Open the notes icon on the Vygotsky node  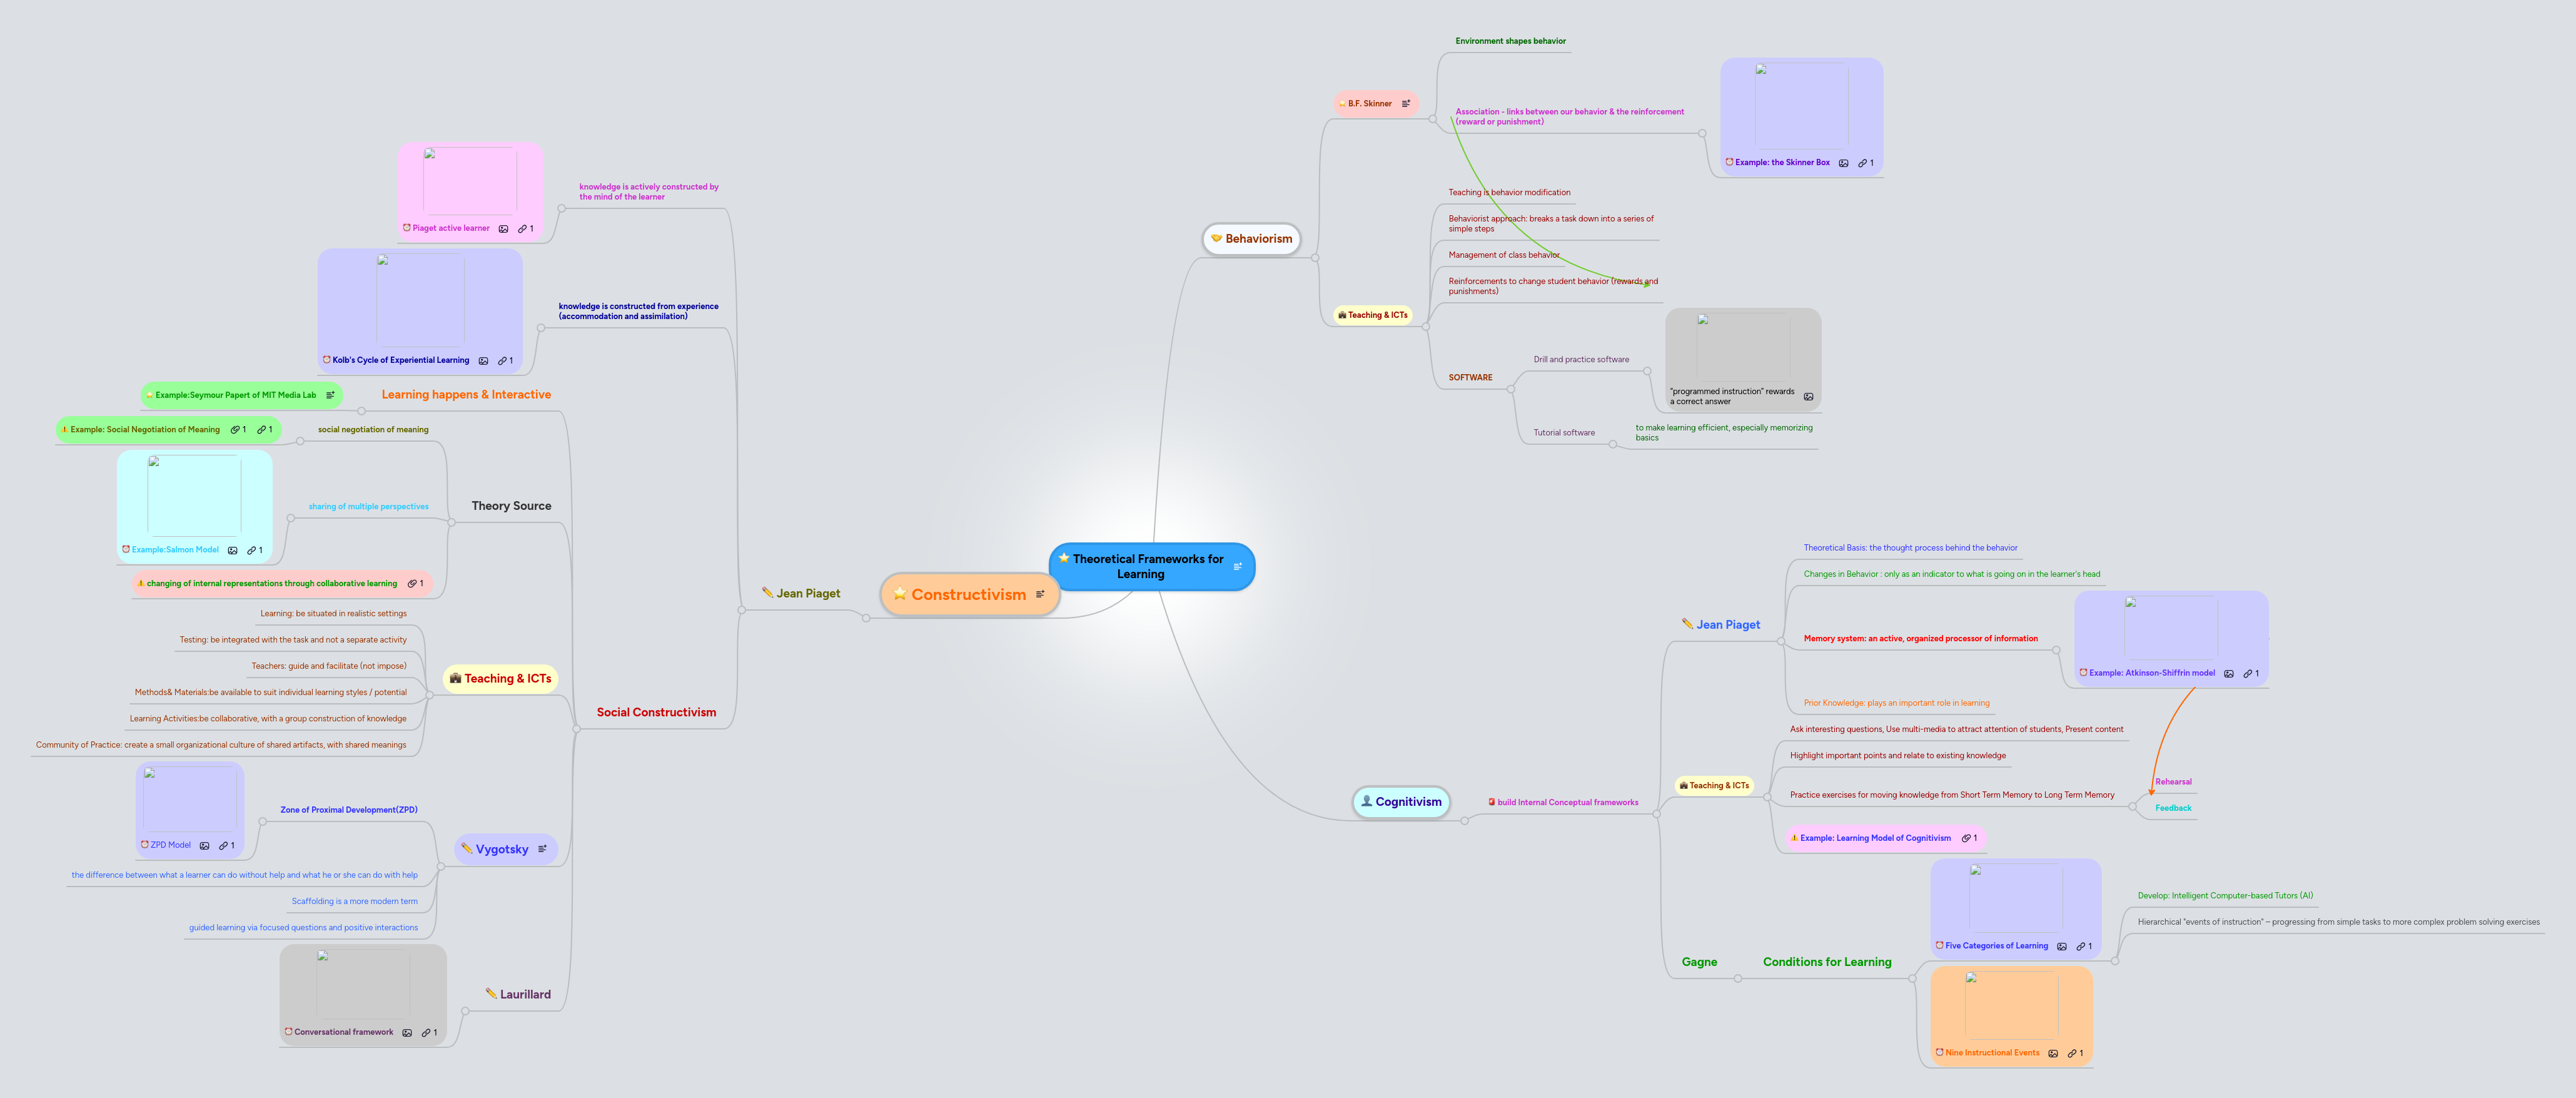pyautogui.click(x=543, y=849)
